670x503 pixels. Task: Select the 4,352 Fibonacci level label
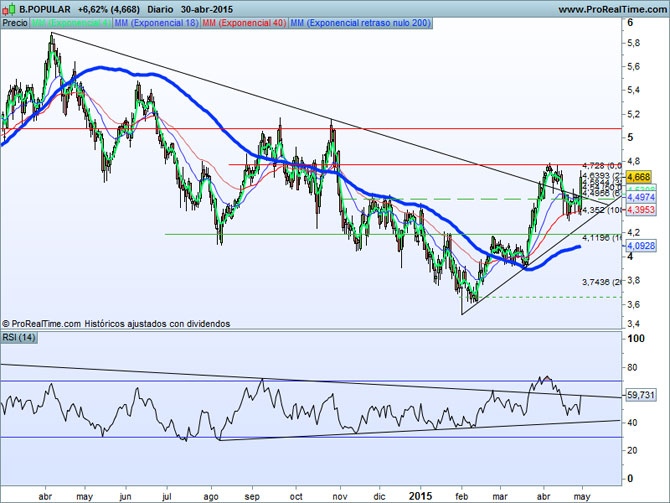[x=602, y=210]
